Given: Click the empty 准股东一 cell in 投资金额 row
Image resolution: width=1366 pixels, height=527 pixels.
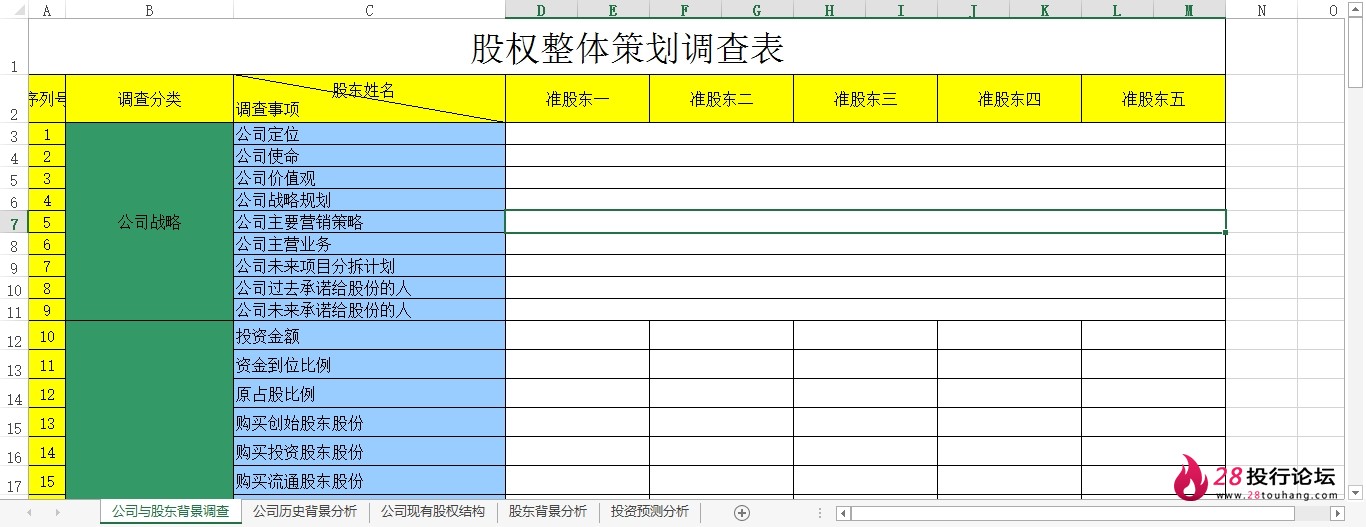Looking at the screenshot, I should [578, 336].
